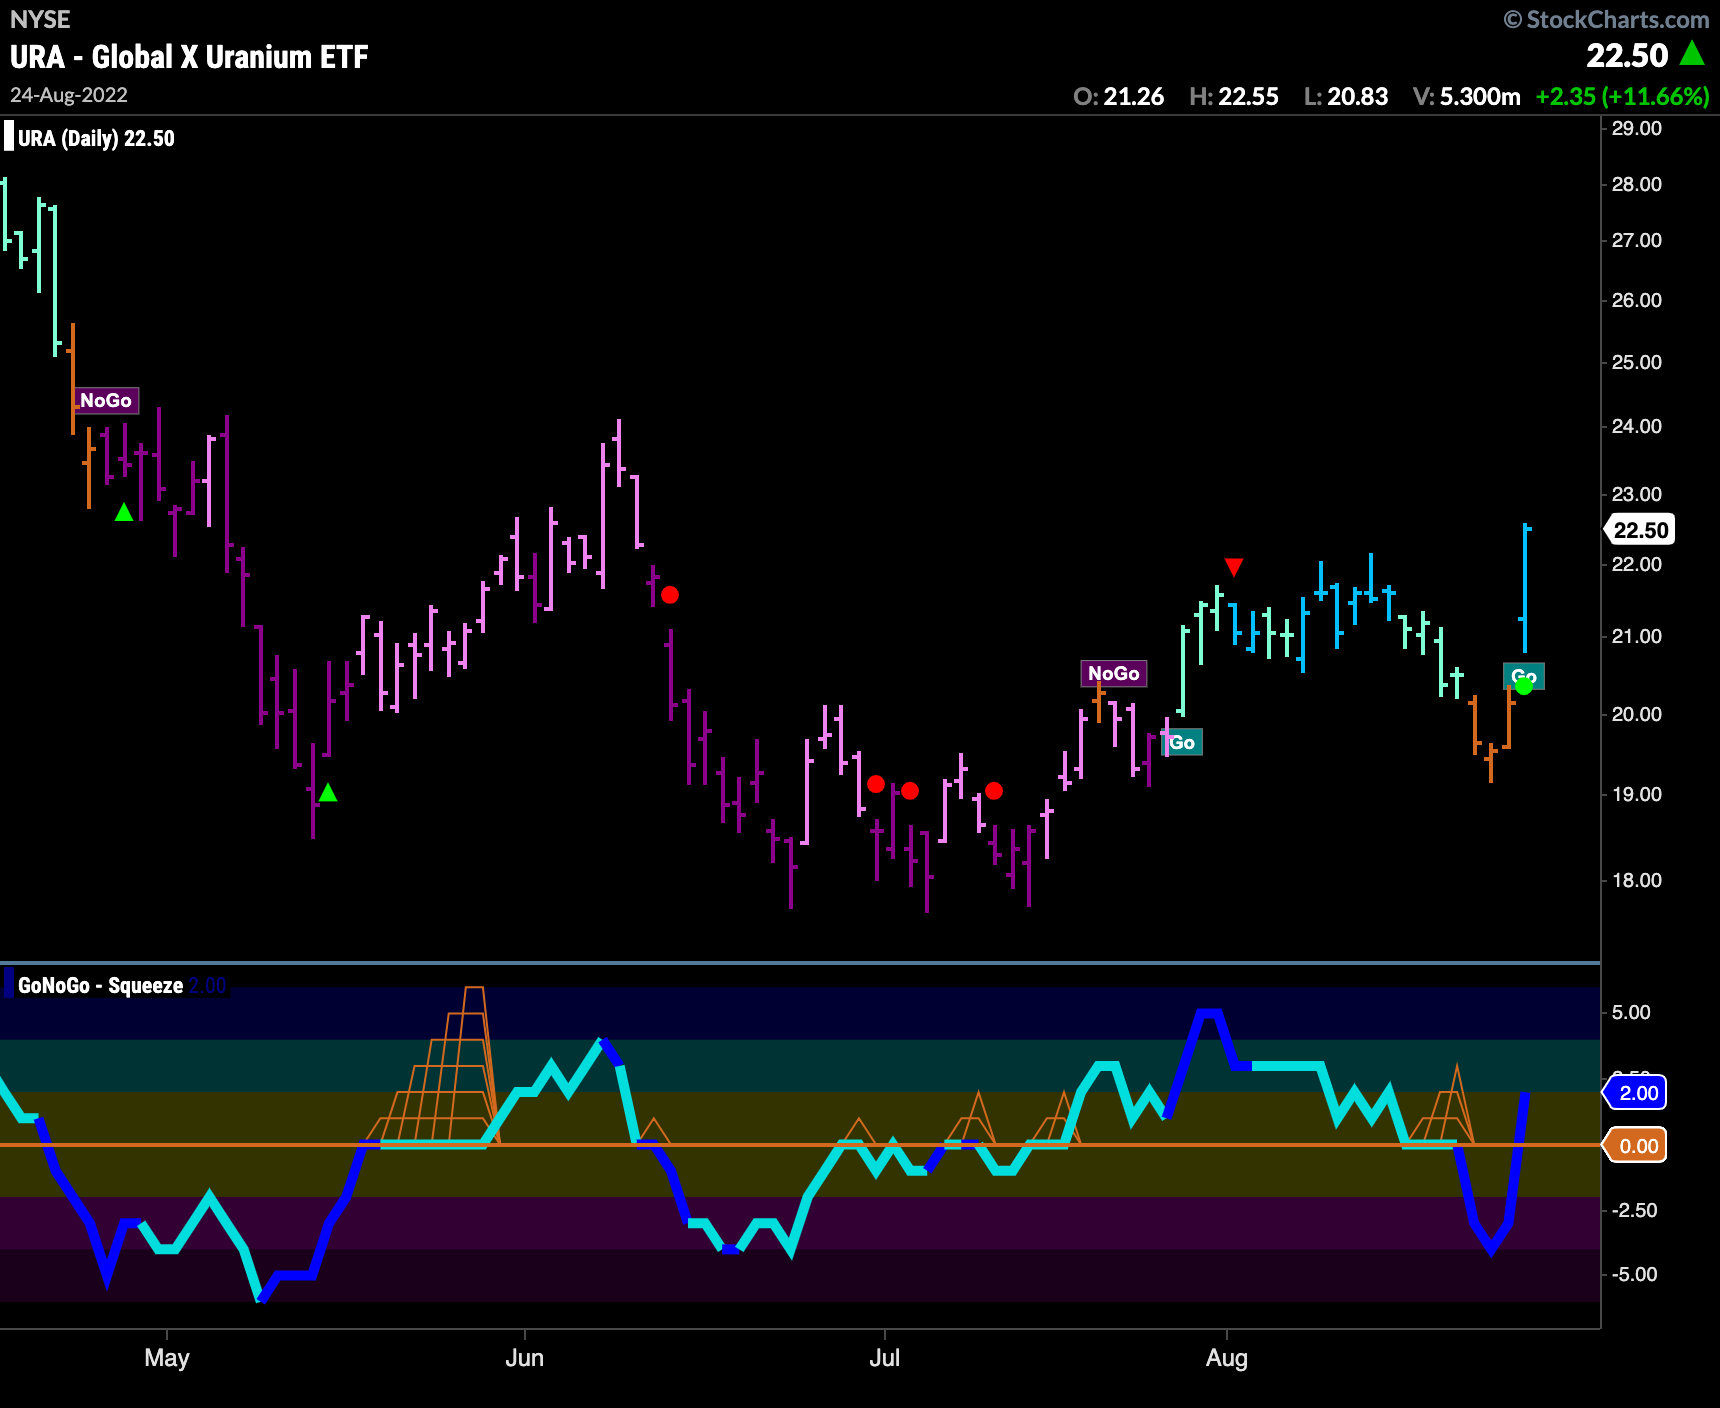Click the change value +2.35 (+11.66%)
Image resolution: width=1720 pixels, height=1408 pixels.
pos(1622,96)
